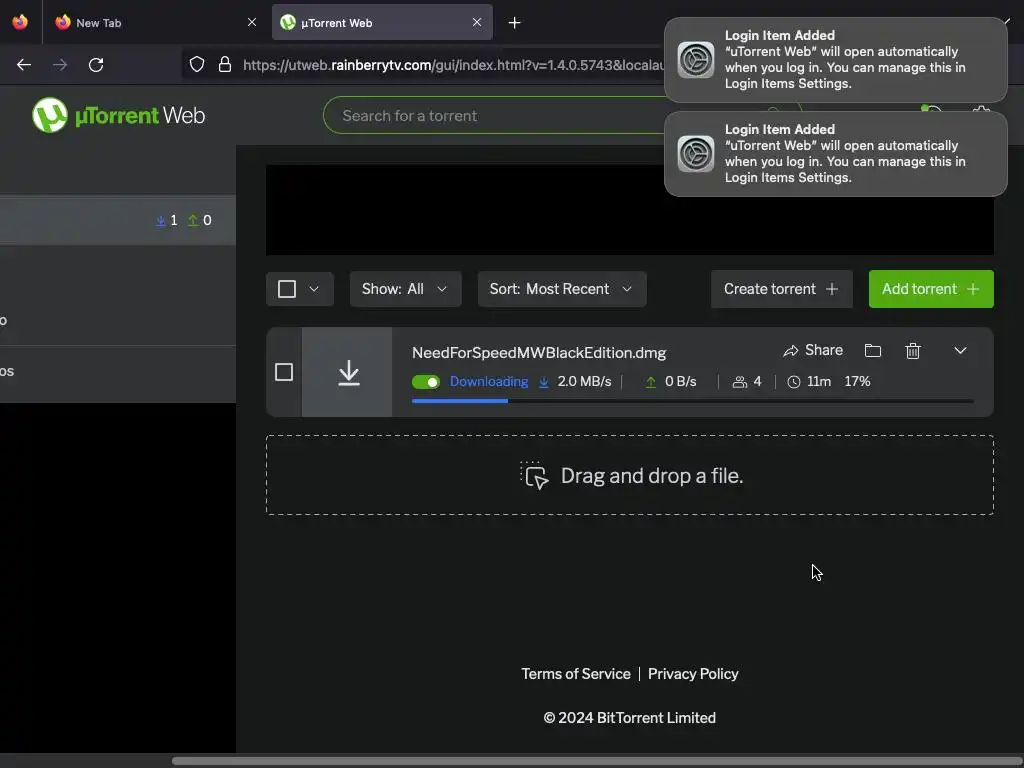The width and height of the screenshot is (1024, 768).
Task: Expand torrent details with chevron
Action: point(960,351)
